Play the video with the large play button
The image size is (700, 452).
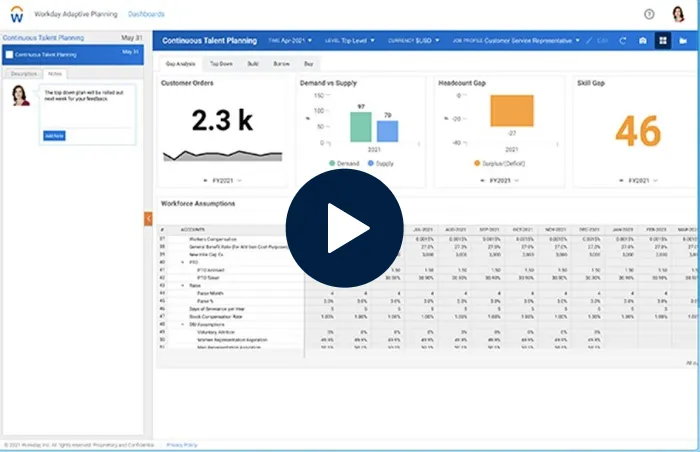pyautogui.click(x=344, y=228)
